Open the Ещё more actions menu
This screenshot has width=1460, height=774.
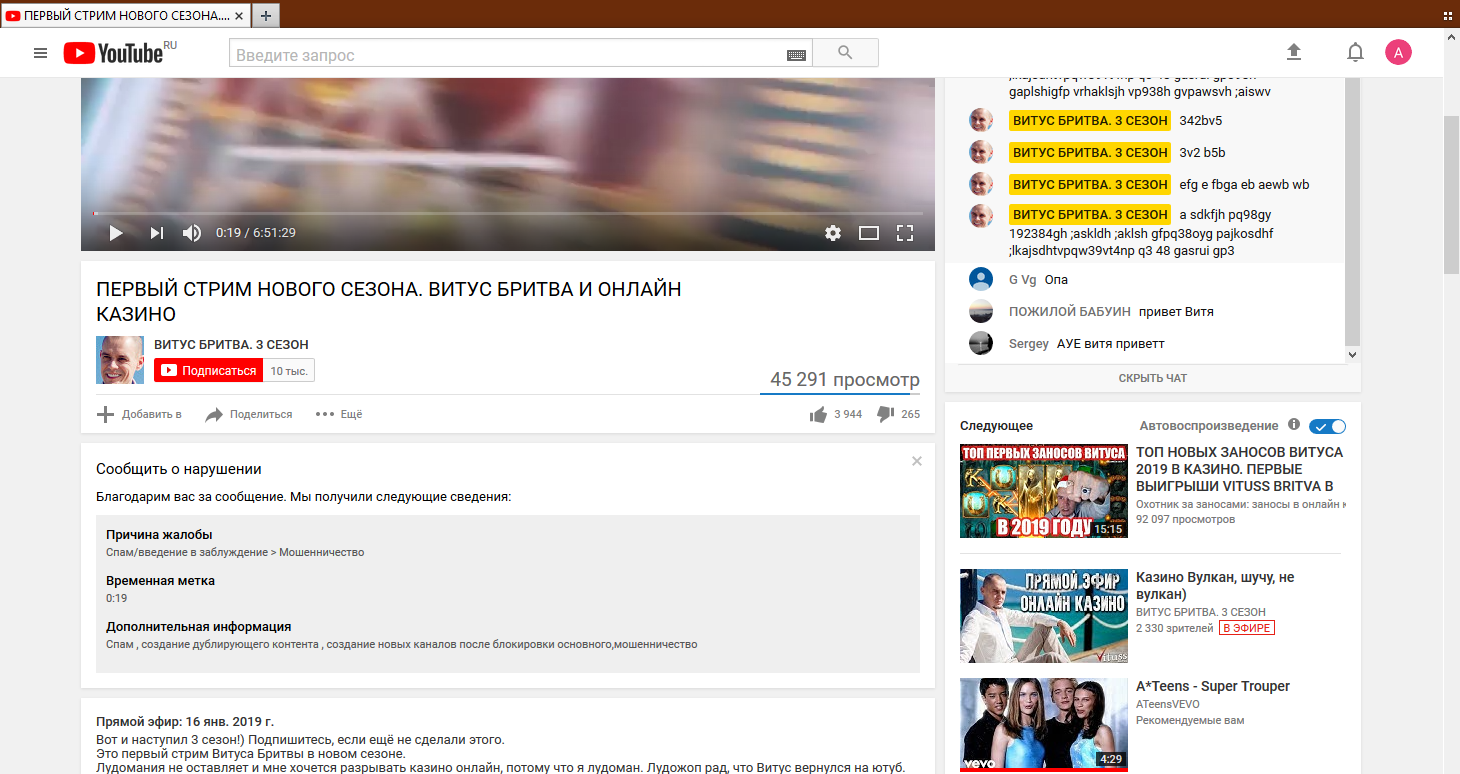[339, 414]
